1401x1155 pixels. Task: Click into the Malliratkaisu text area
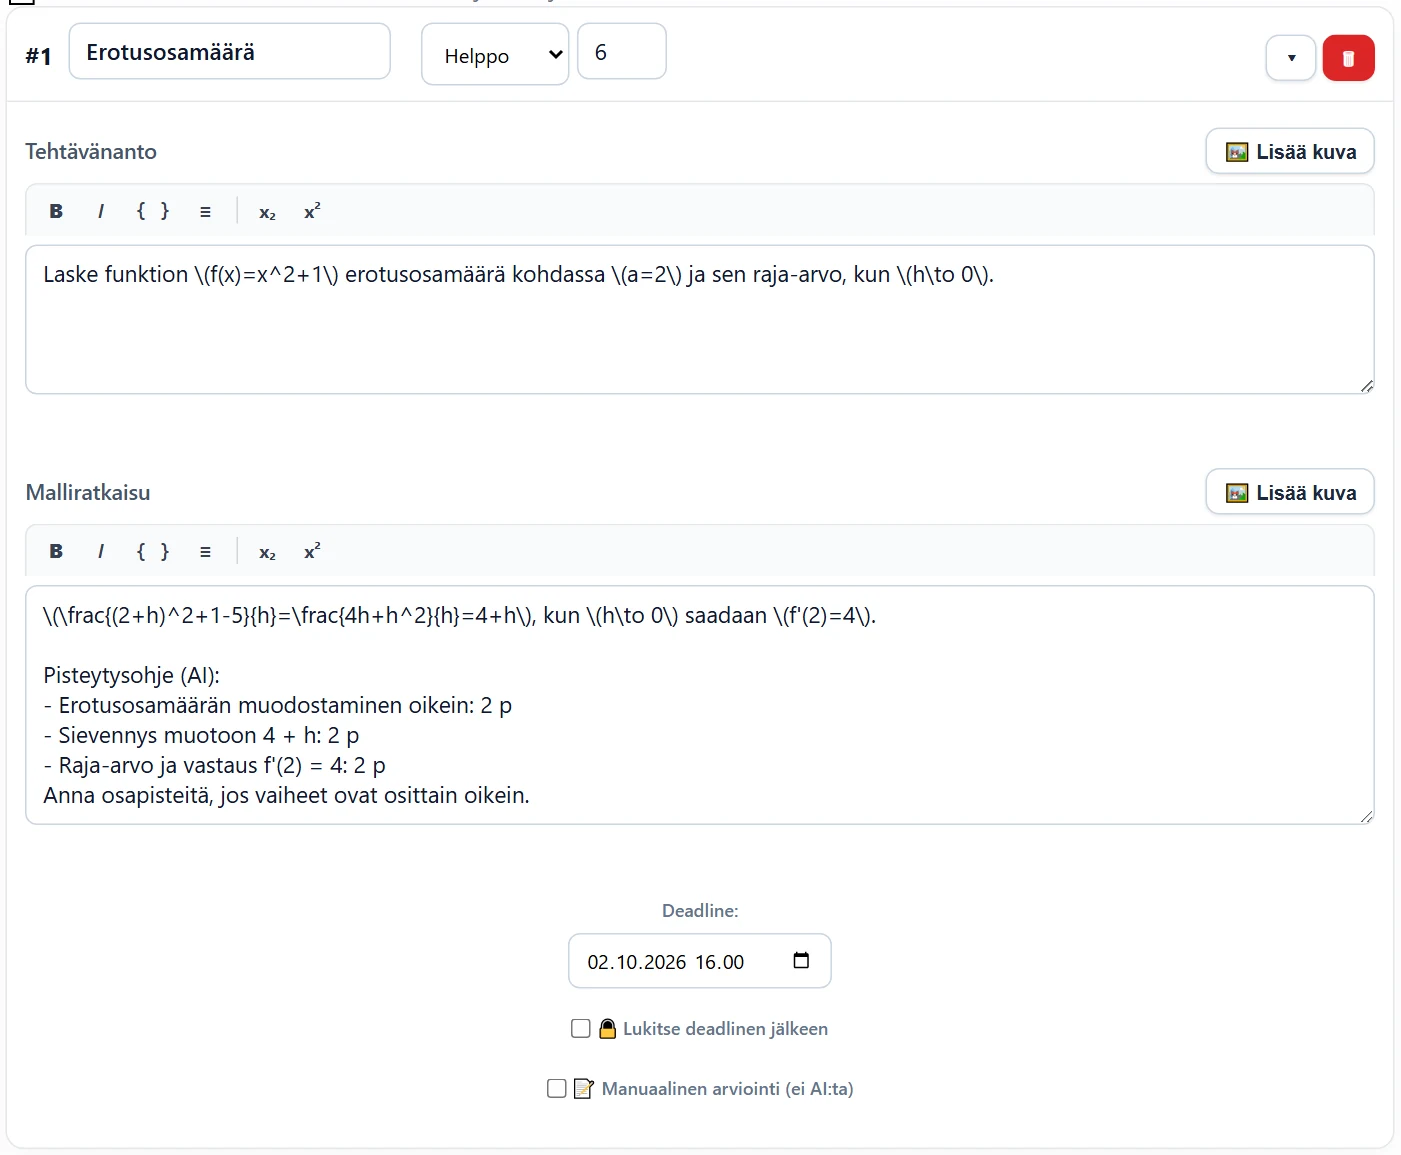click(x=700, y=705)
